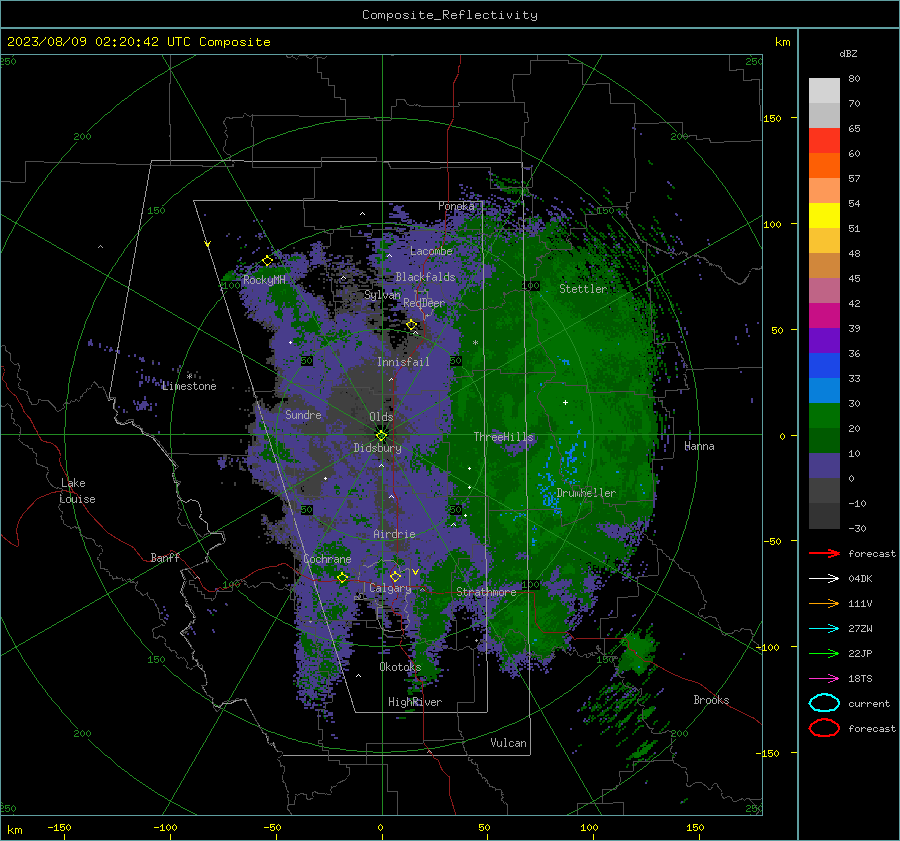900x841 pixels.
Task: Click the Okotoks label
Action: tap(400, 667)
